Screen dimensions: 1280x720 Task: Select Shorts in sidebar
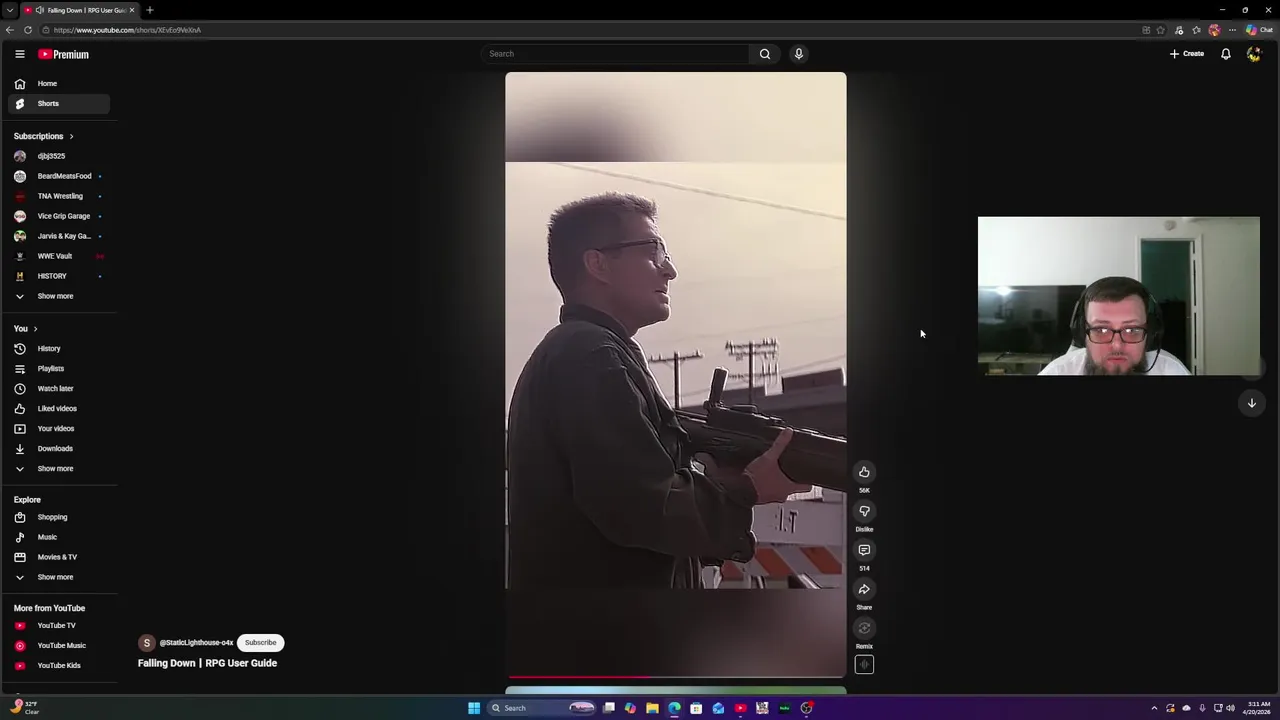[59, 104]
